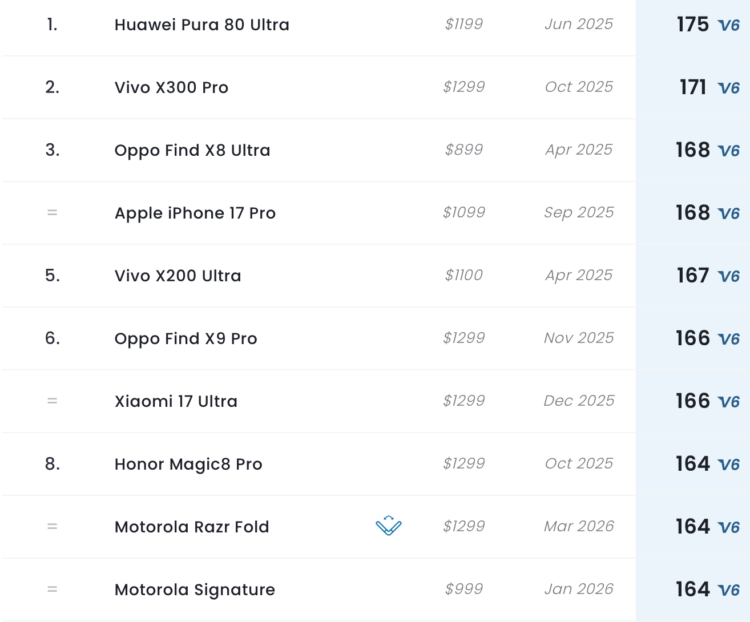Click the V6 icon beside Vivo X300 Pro score

(x=729, y=88)
